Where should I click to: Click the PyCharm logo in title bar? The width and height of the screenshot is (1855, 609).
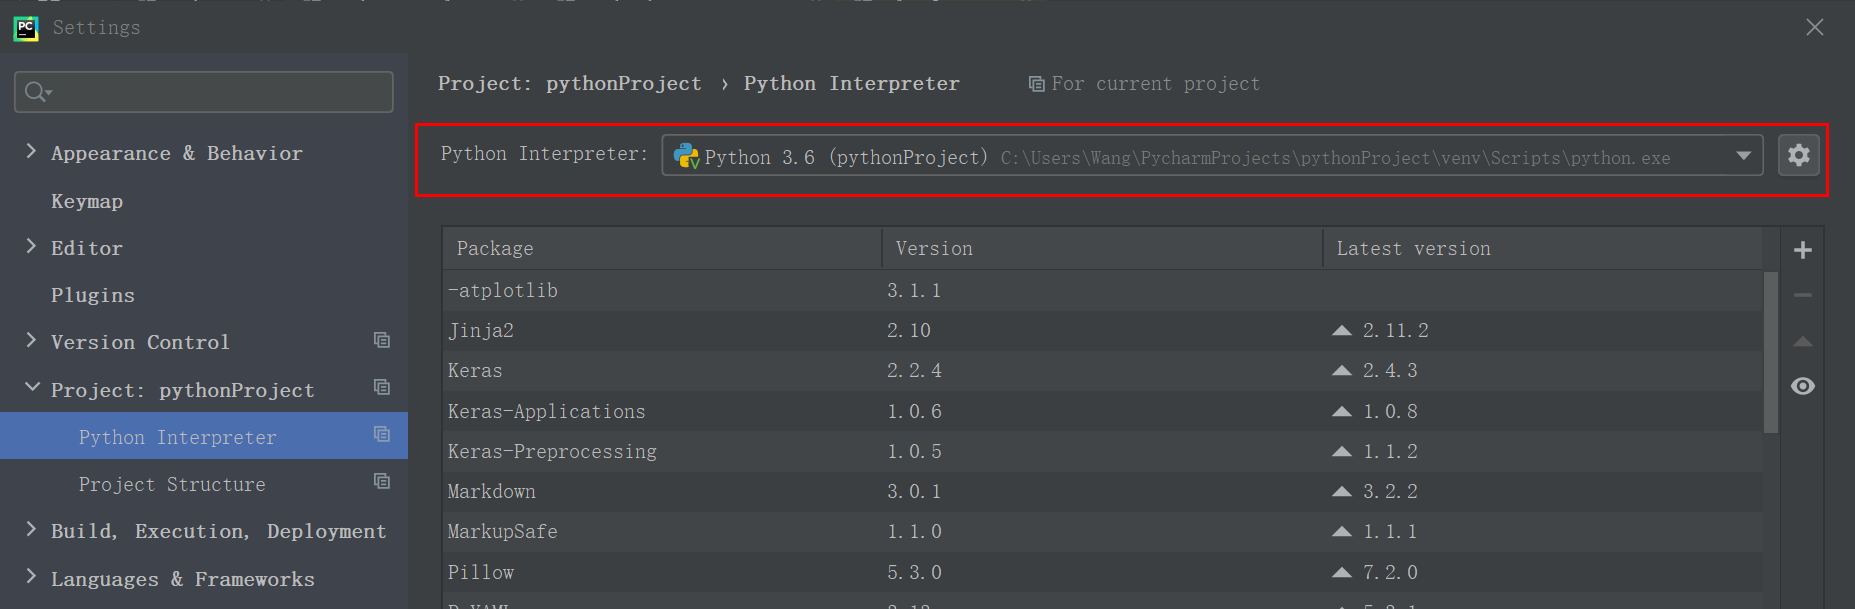coord(26,28)
